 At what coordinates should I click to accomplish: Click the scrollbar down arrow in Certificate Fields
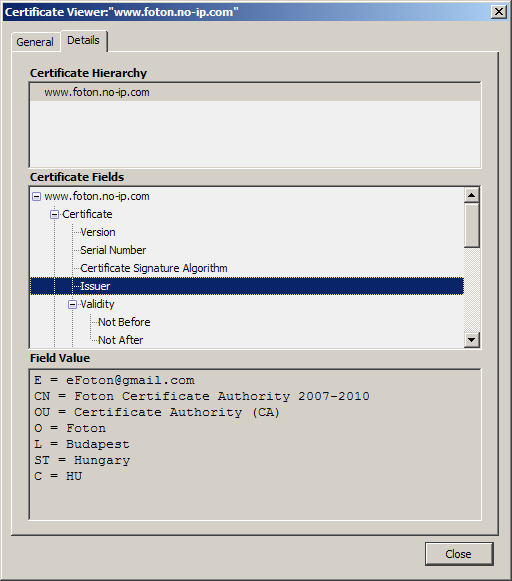click(472, 339)
